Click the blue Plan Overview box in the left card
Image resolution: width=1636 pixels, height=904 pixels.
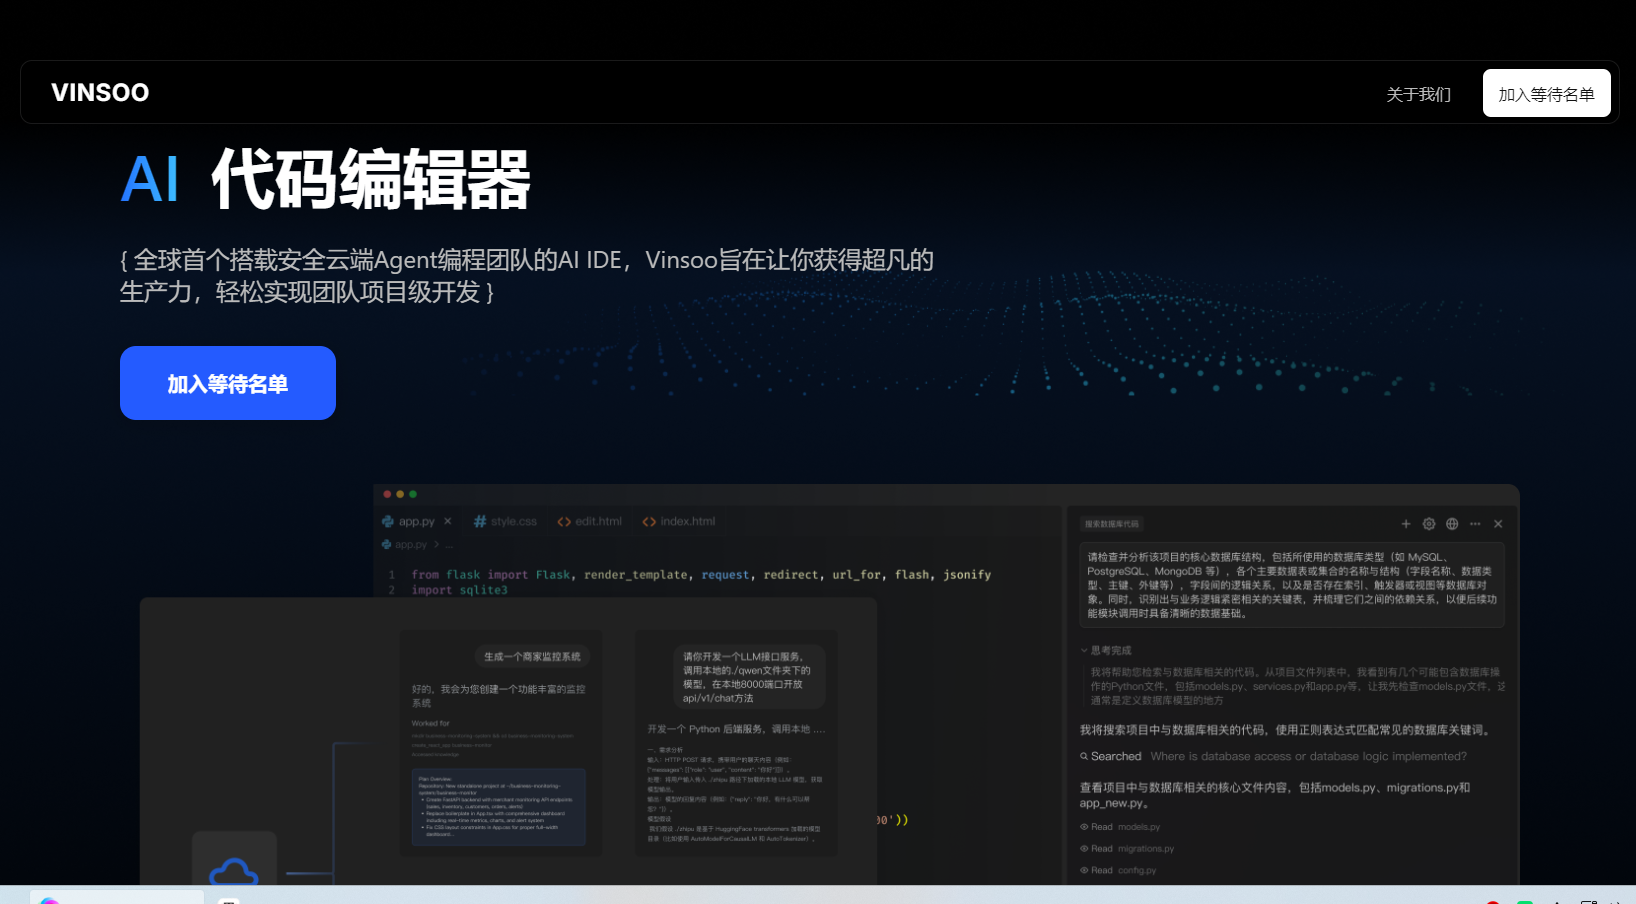click(499, 807)
